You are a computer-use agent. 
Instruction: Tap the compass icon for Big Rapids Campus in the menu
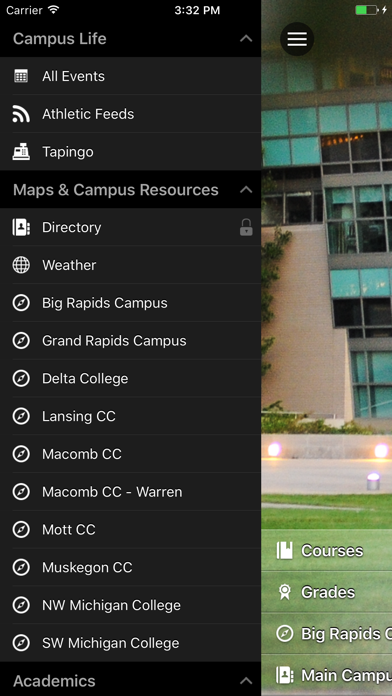point(21,303)
